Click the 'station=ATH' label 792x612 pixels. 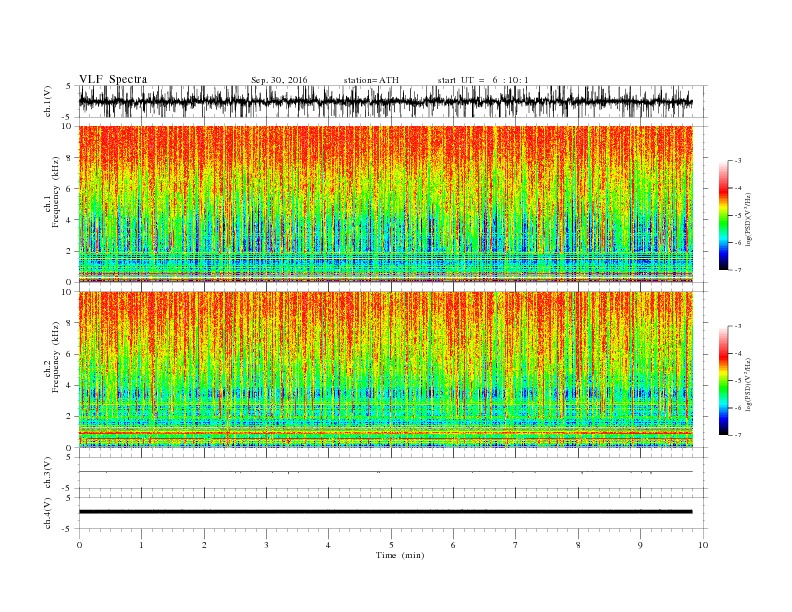click(371, 80)
